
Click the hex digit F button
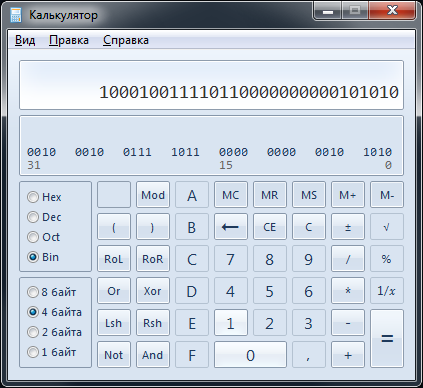(x=192, y=355)
